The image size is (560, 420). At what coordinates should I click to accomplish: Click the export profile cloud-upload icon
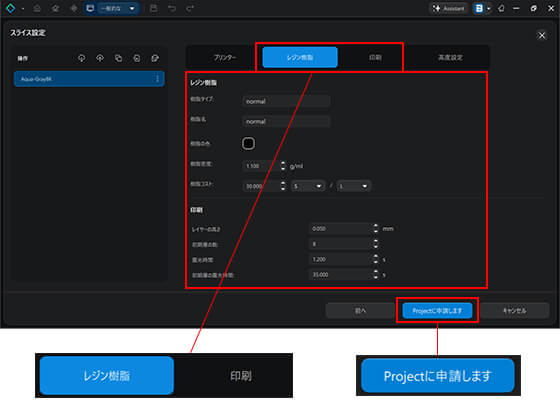click(100, 58)
